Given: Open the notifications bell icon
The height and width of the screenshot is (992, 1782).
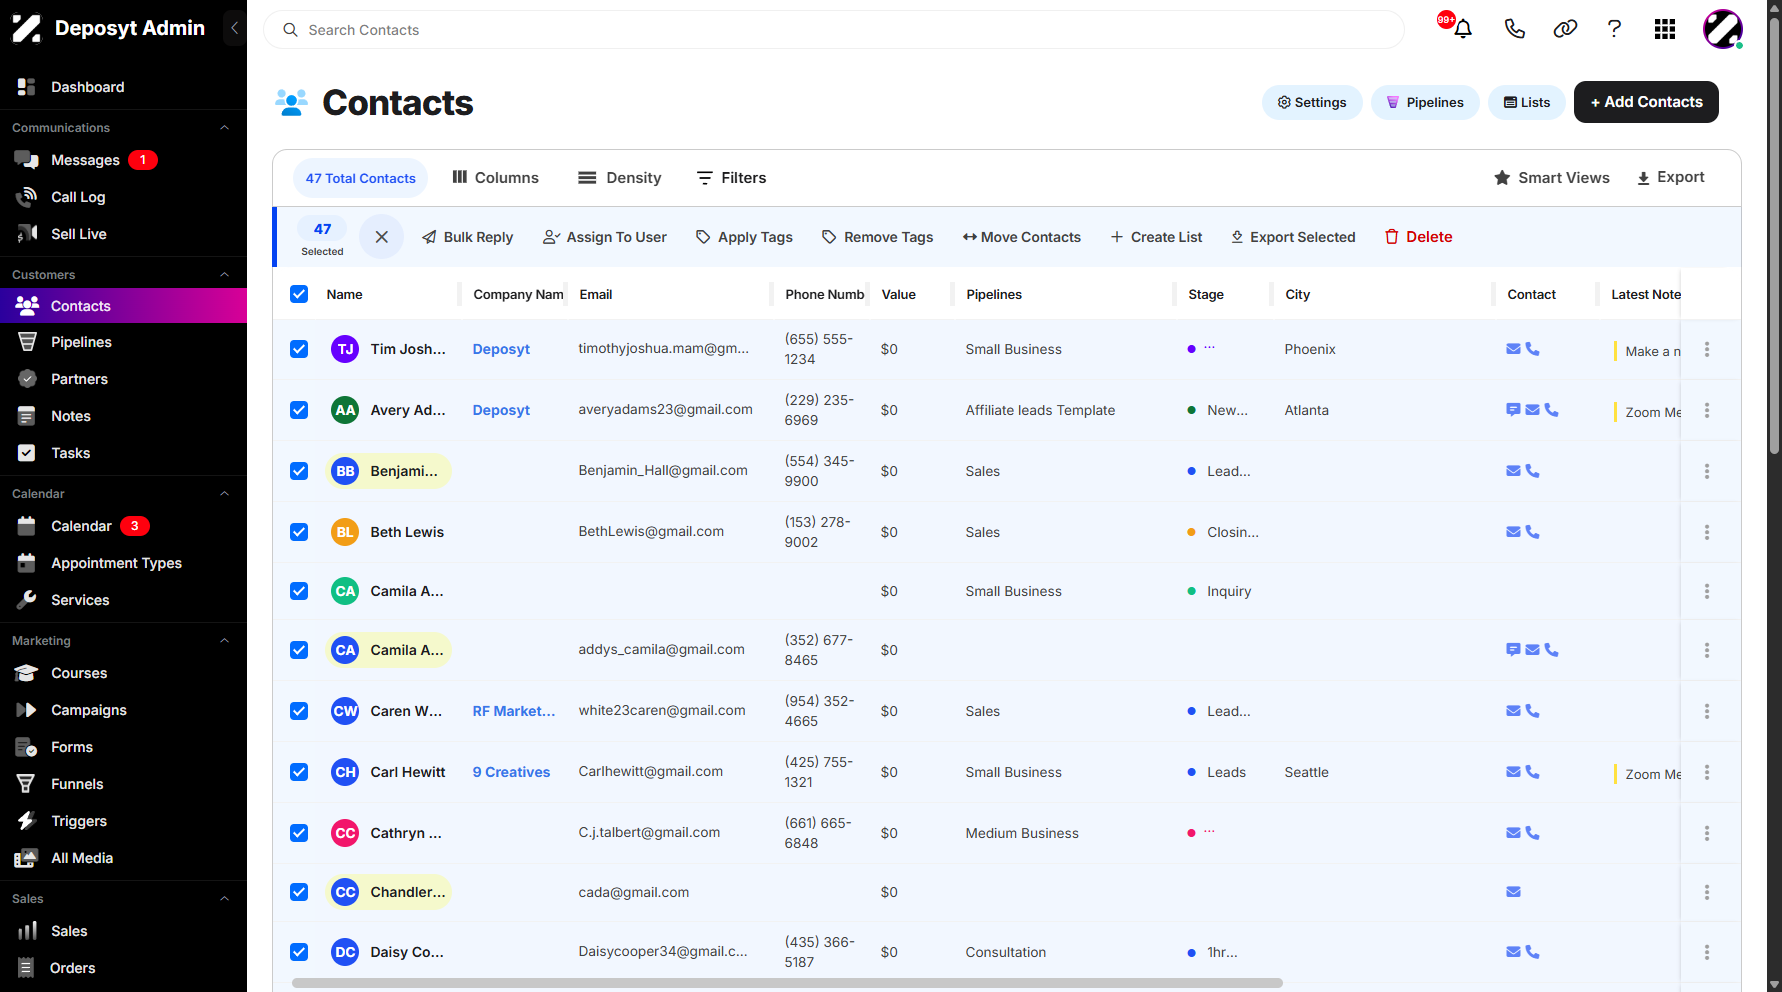Looking at the screenshot, I should tap(1462, 29).
